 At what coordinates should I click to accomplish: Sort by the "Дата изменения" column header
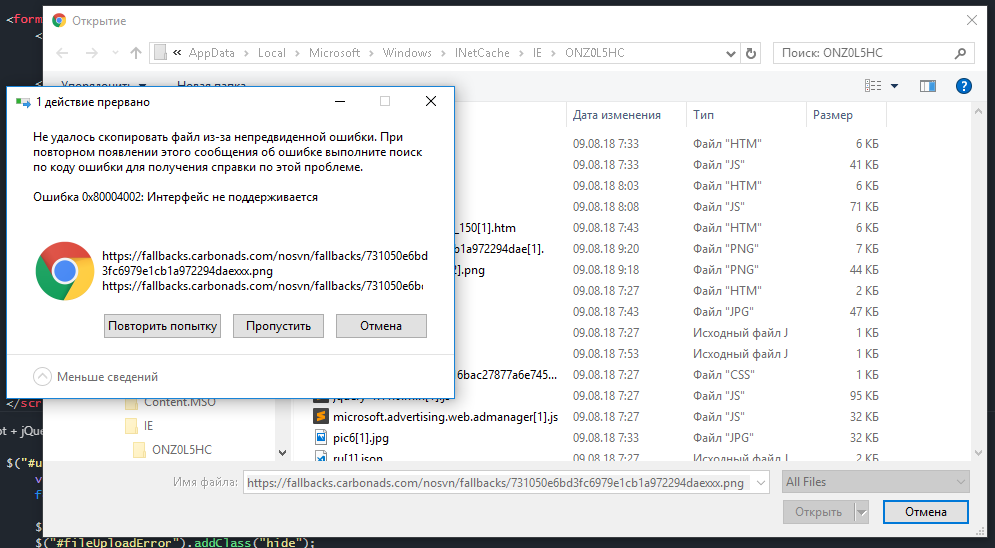(617, 115)
